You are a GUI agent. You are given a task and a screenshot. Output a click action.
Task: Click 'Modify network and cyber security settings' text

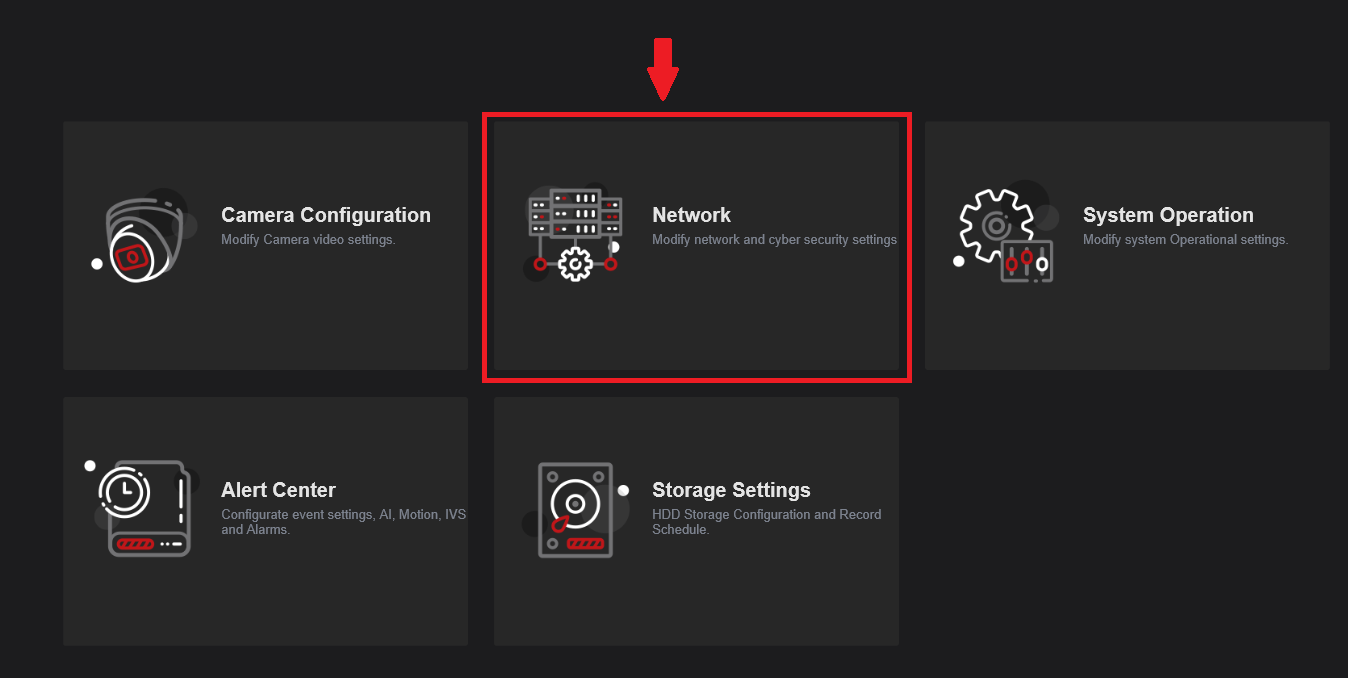(774, 240)
